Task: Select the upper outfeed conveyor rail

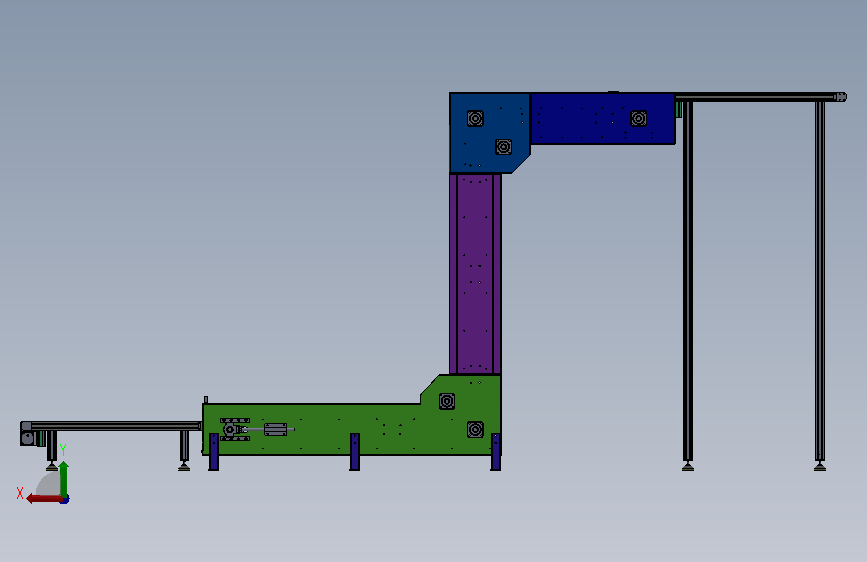Action: (x=755, y=97)
